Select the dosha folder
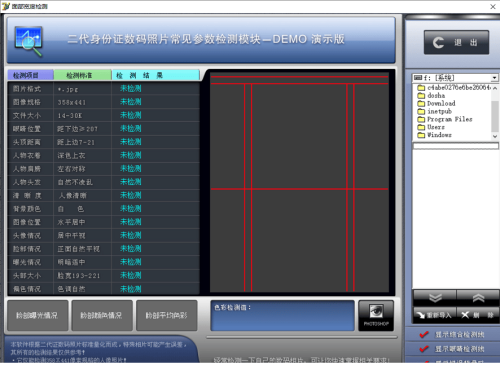The width and height of the screenshot is (500, 365). pos(436,96)
